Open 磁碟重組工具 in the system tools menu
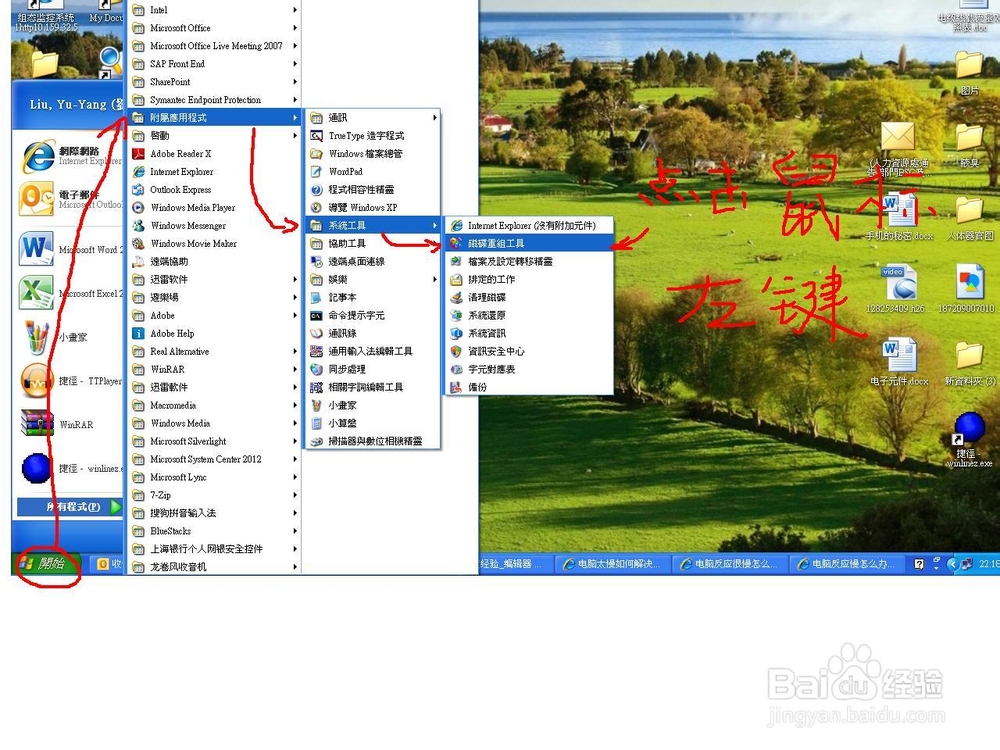The height and width of the screenshot is (750, 1000). tap(529, 244)
